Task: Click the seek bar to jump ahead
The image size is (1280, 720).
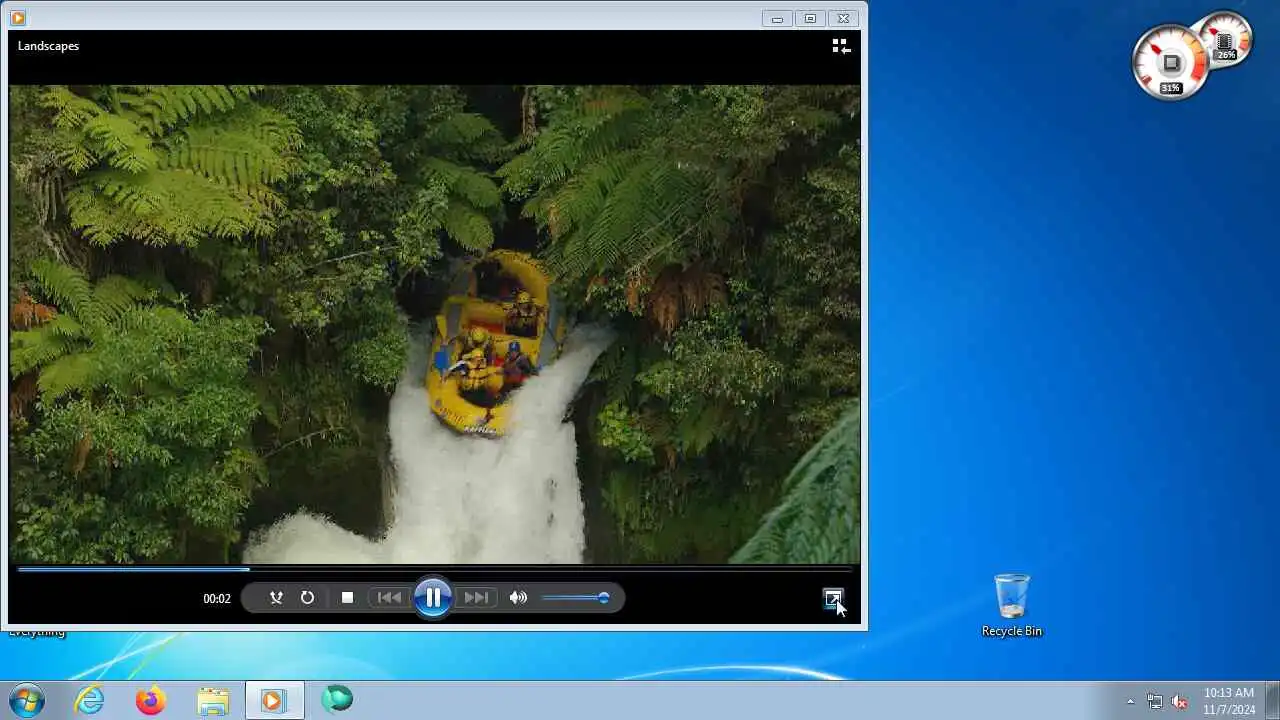Action: pyautogui.click(x=433, y=569)
